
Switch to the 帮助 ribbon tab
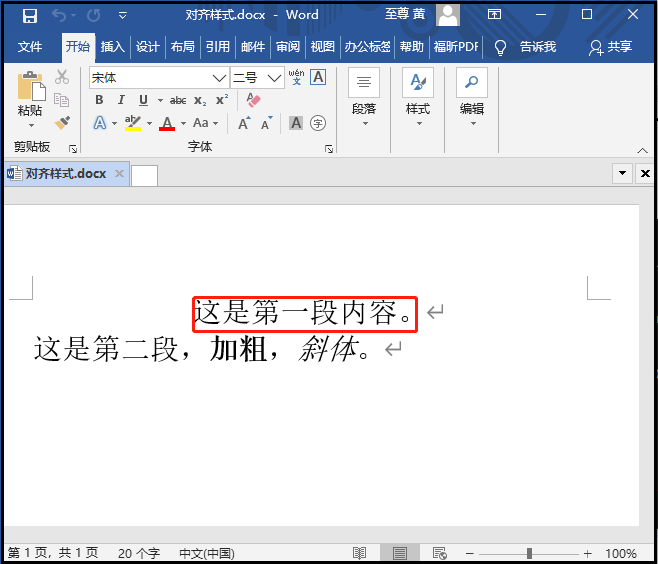[x=411, y=47]
